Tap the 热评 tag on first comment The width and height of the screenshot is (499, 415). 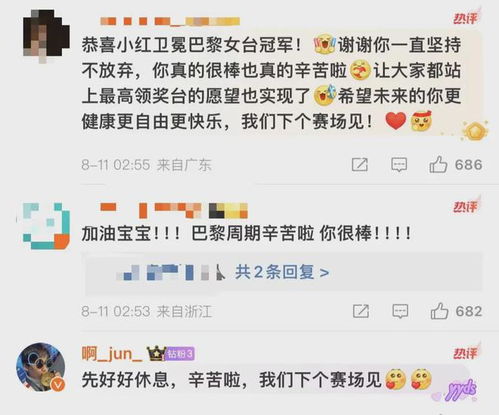click(x=465, y=17)
